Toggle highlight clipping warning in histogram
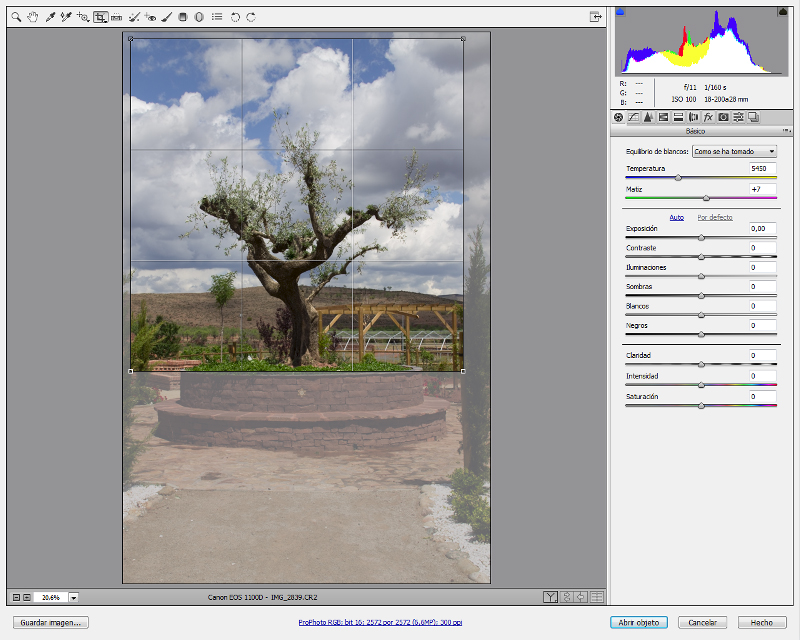The height and width of the screenshot is (640, 800). pyautogui.click(x=783, y=12)
